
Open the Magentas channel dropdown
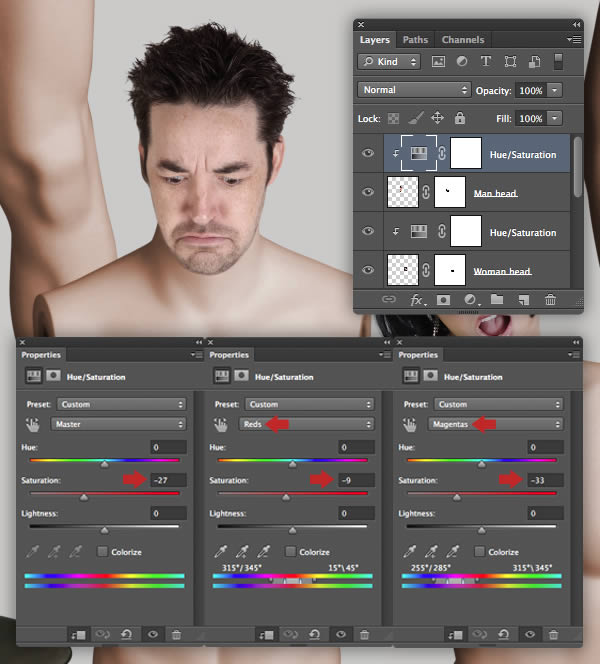495,424
